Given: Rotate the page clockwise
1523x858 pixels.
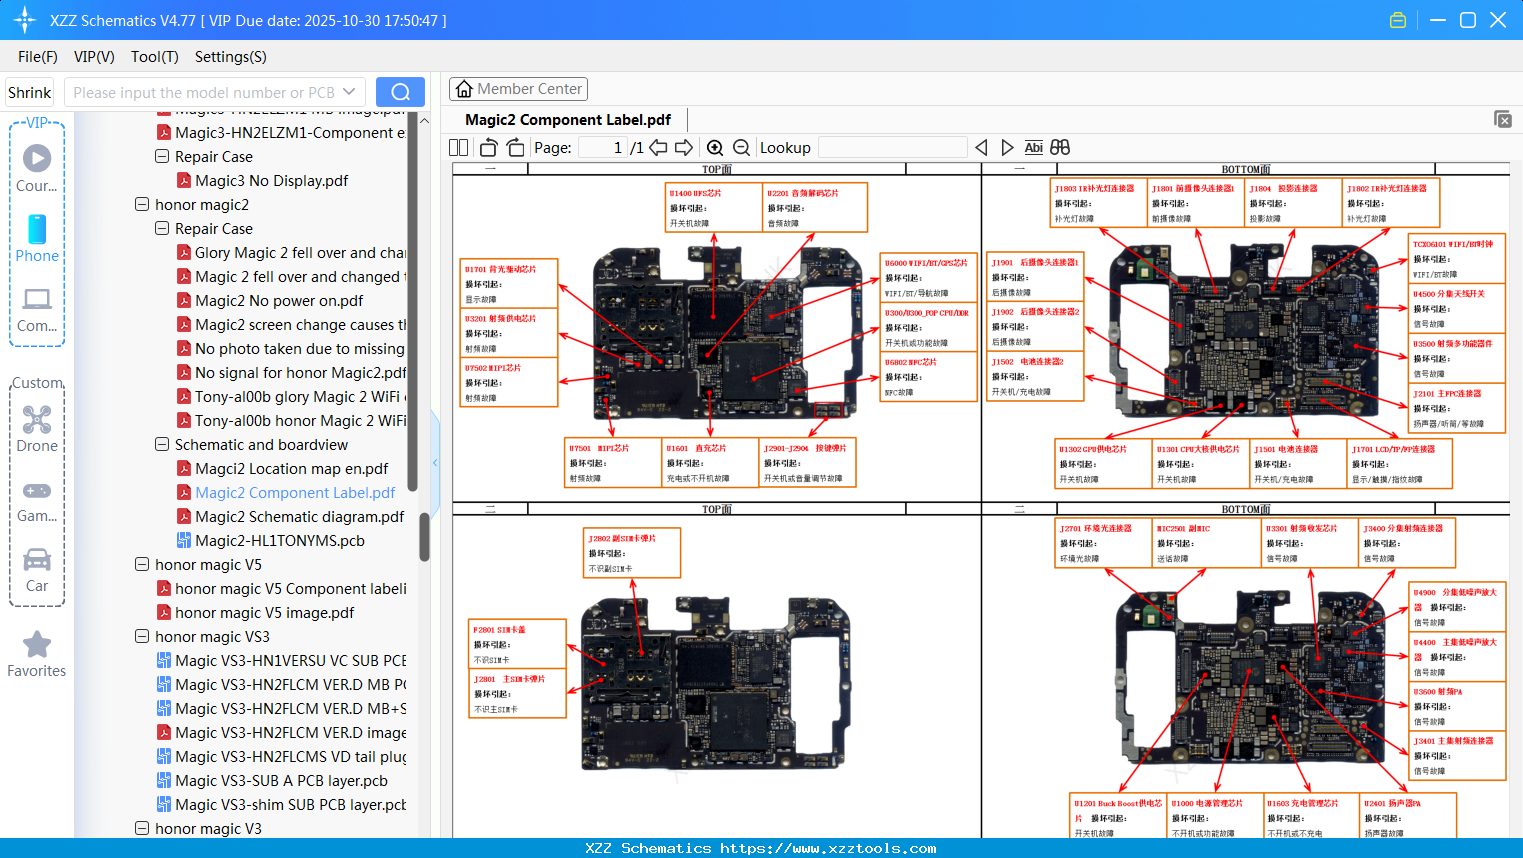Looking at the screenshot, I should 515,147.
